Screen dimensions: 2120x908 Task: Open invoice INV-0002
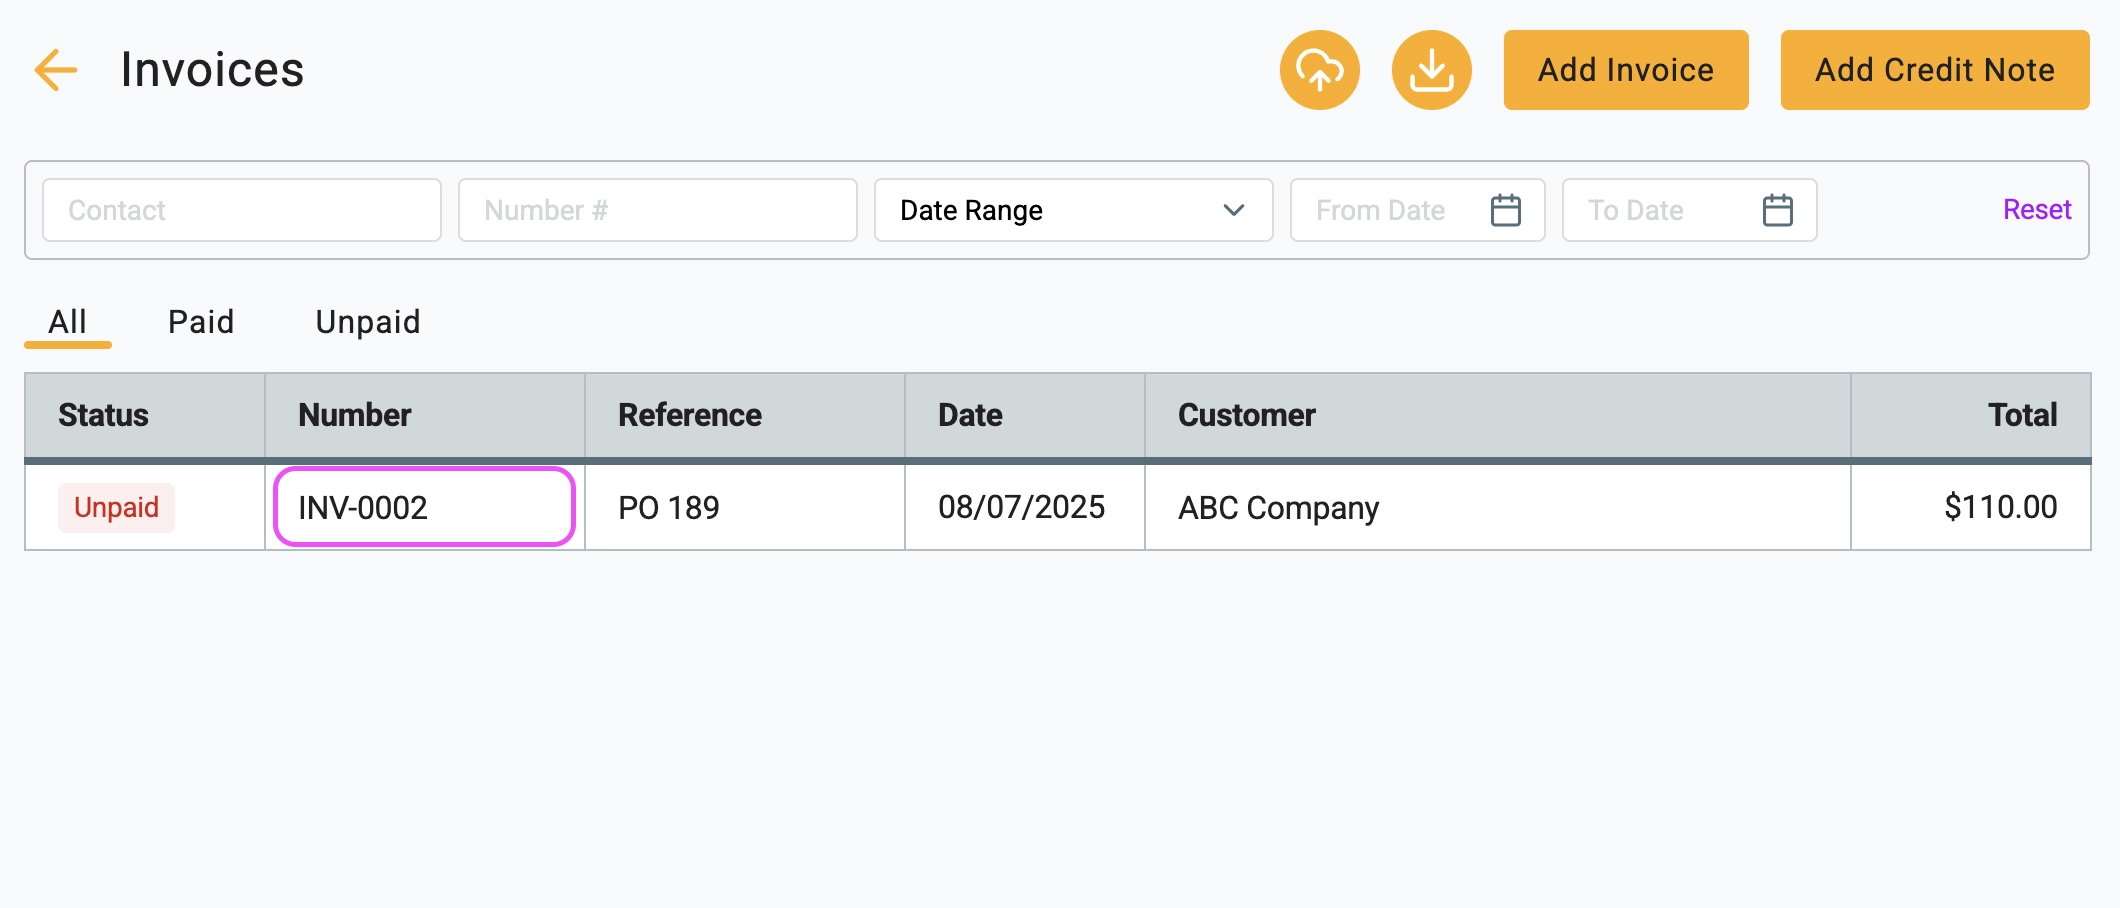click(363, 508)
